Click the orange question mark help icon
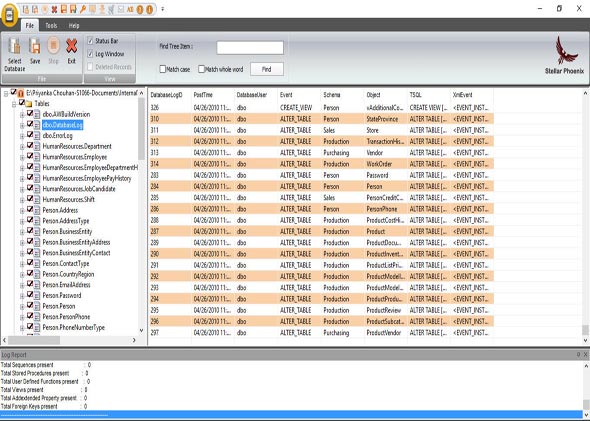Screen dimensions: 590x421 click(140, 9)
